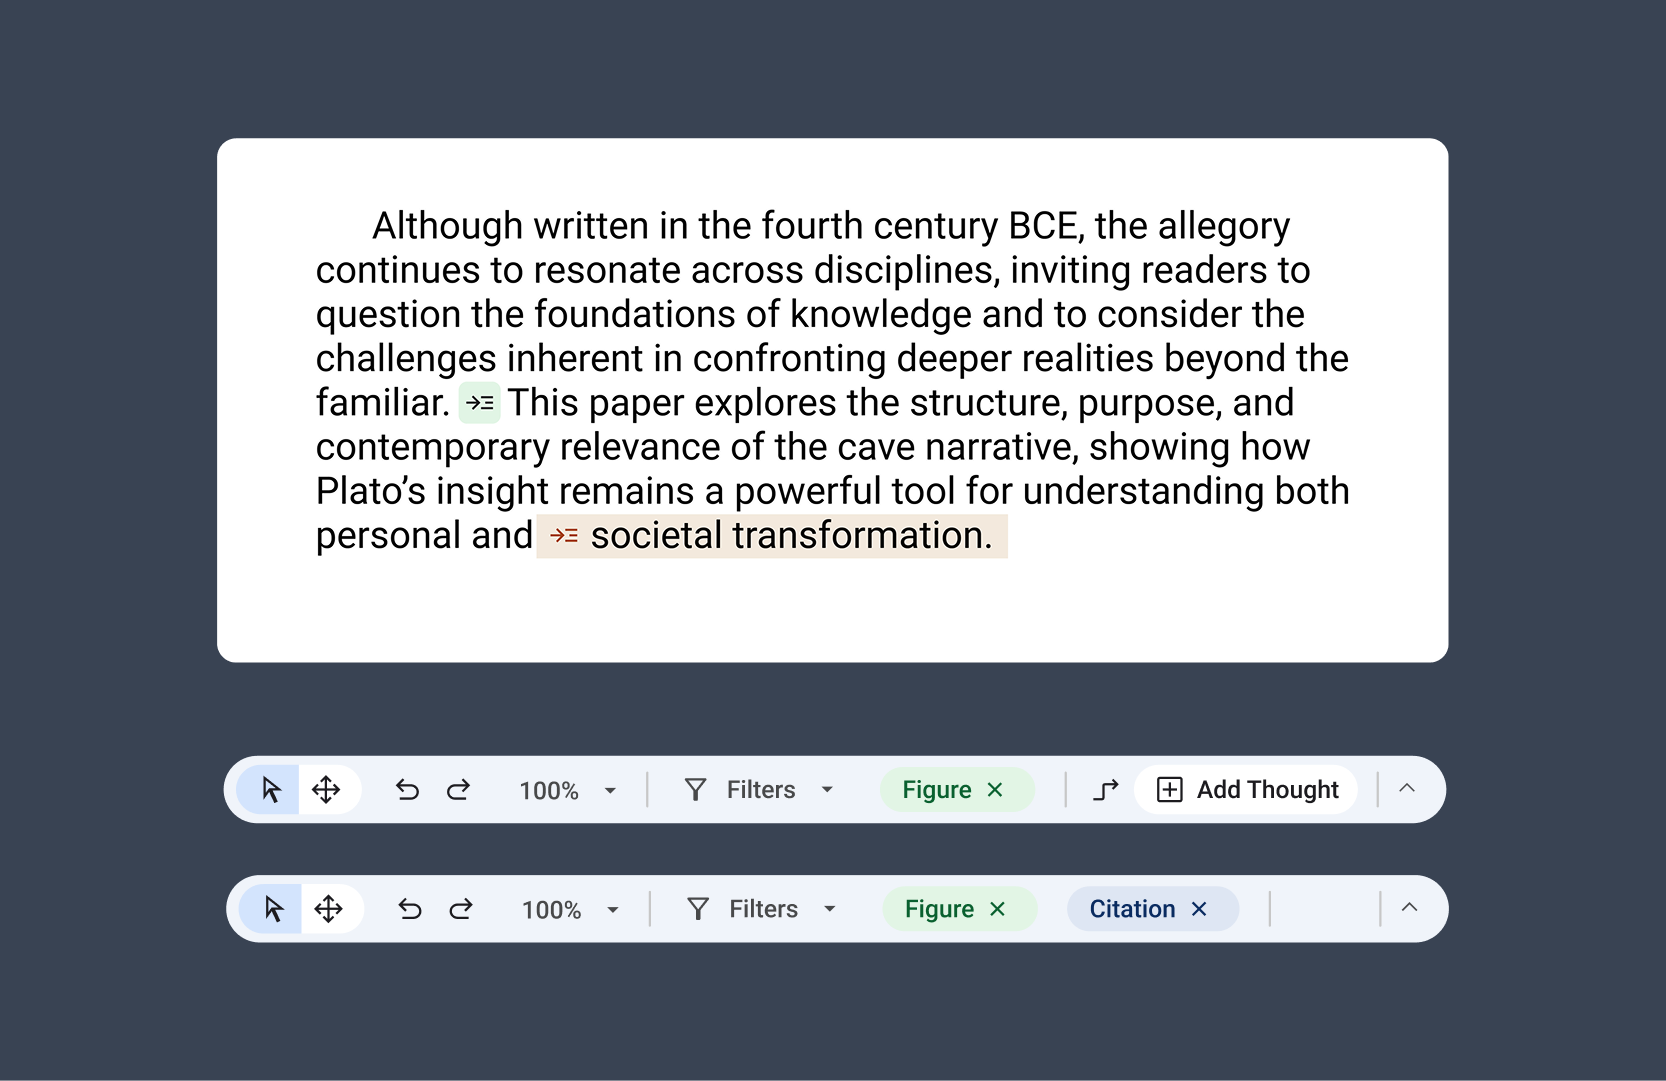Open the Filters dropdown in lower toolbar
The image size is (1666, 1081).
pos(762,909)
